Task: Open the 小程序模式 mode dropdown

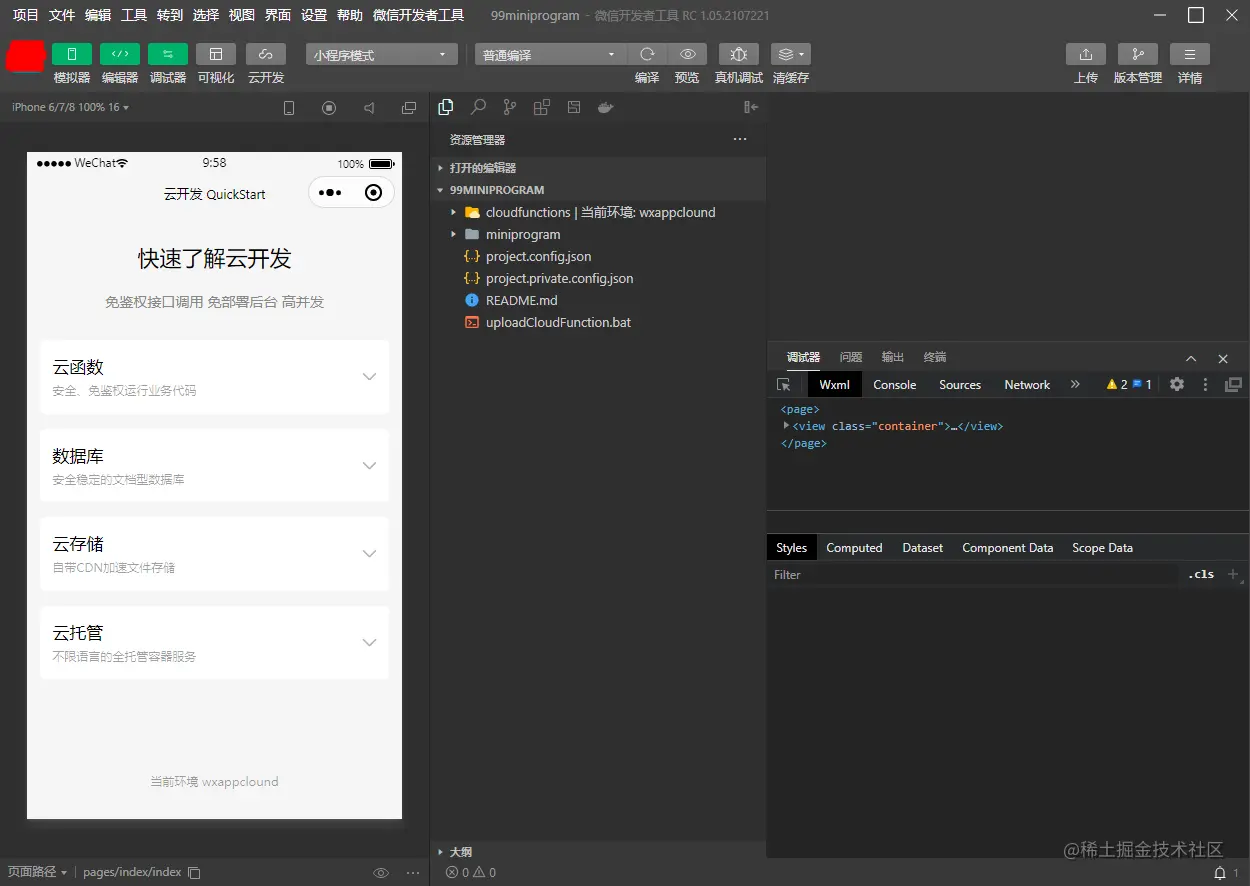Action: [x=382, y=55]
